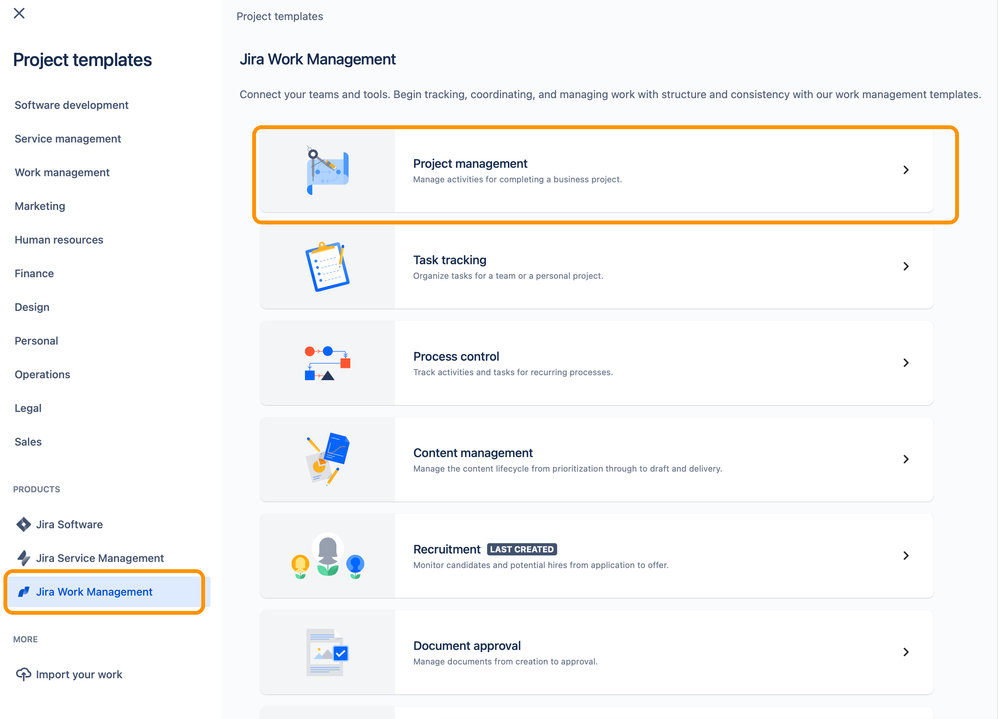Click the Import your work link
Viewport: 998px width, 719px height.
coord(79,674)
